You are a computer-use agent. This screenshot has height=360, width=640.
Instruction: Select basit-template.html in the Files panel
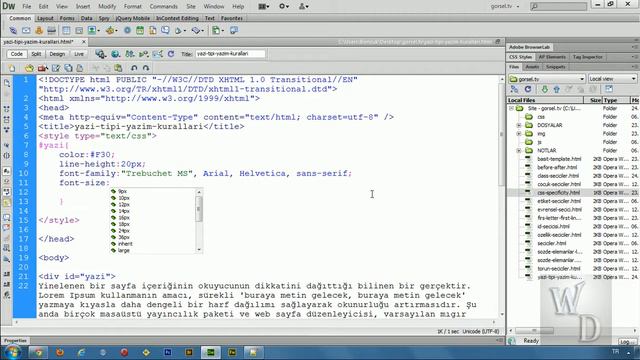[559, 159]
